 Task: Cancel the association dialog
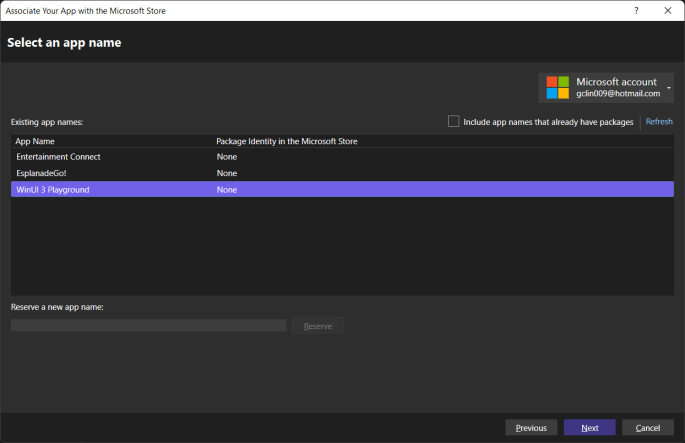coord(647,428)
